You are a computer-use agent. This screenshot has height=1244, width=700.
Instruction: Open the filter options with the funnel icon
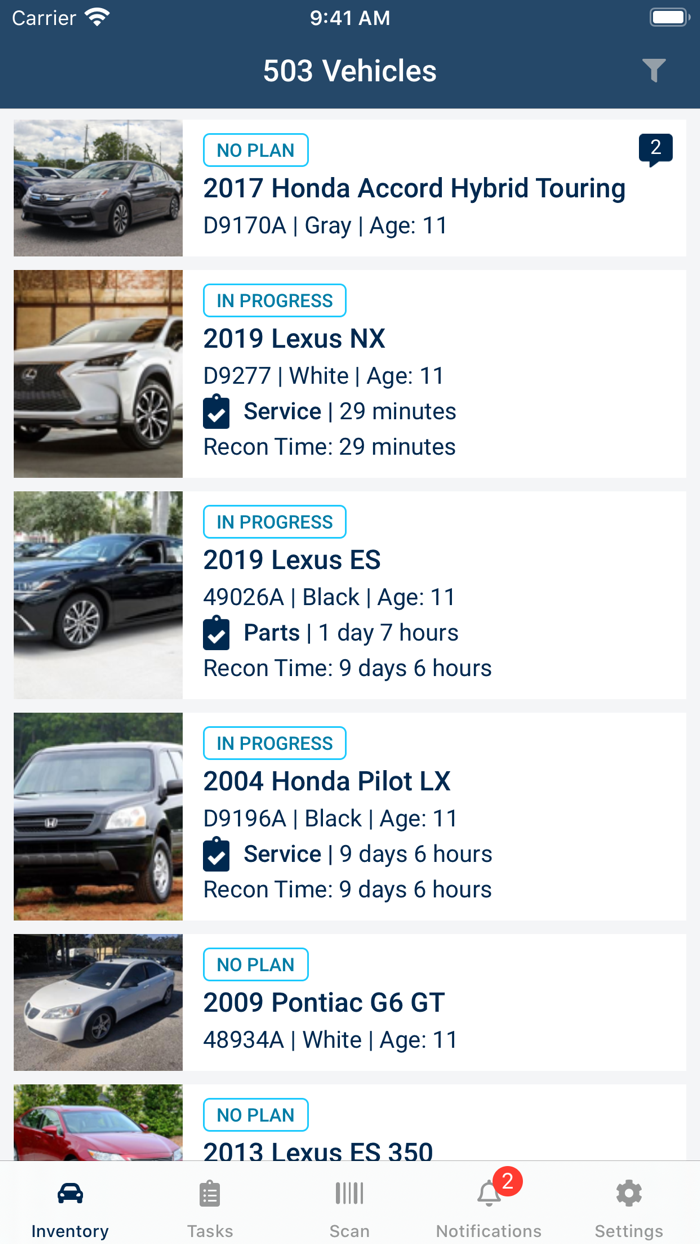[x=654, y=70]
